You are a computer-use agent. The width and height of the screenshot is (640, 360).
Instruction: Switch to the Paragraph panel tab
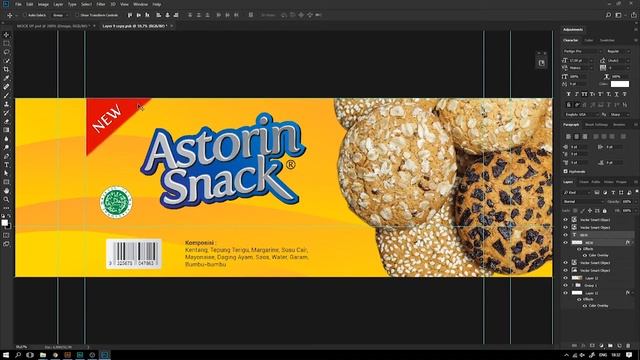click(x=571, y=124)
